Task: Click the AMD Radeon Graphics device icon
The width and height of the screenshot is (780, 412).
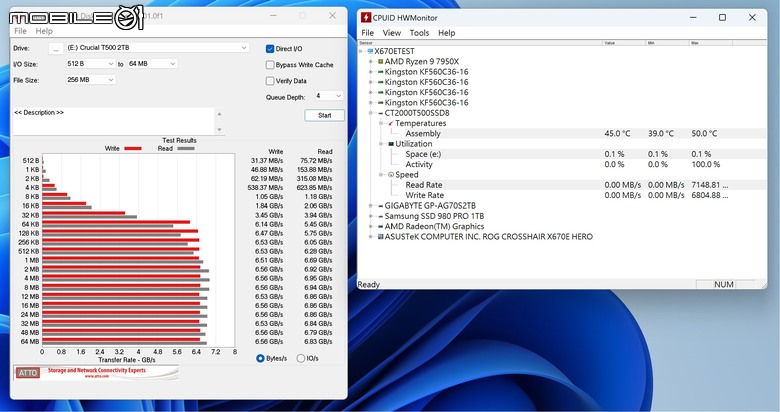Action: click(x=381, y=226)
